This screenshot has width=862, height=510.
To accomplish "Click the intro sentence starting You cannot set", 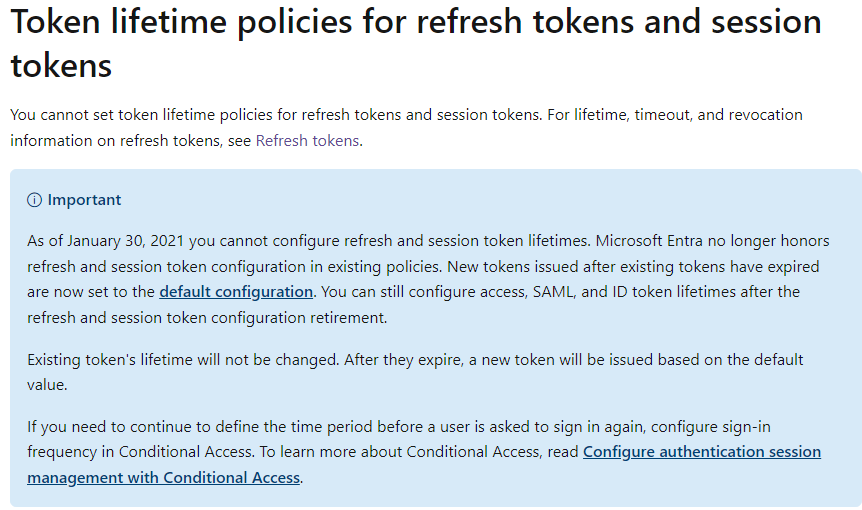I will coord(276,115).
